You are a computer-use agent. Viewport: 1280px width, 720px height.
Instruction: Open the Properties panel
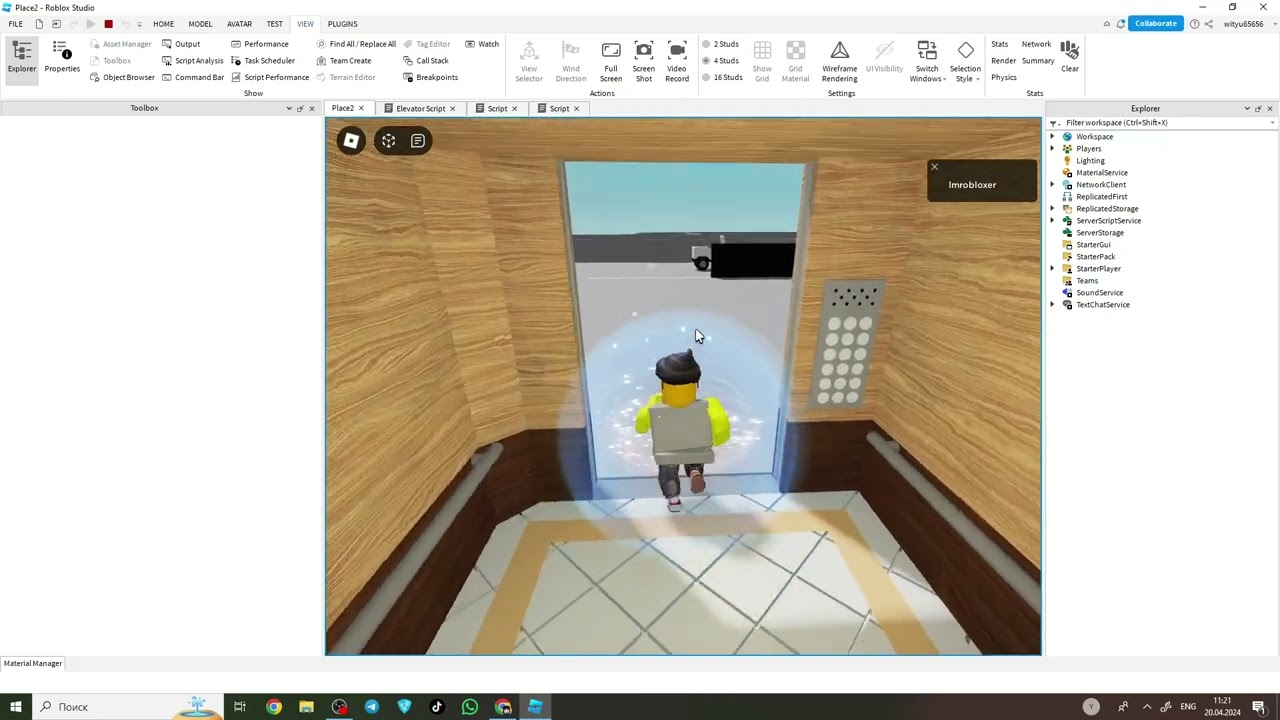point(62,57)
